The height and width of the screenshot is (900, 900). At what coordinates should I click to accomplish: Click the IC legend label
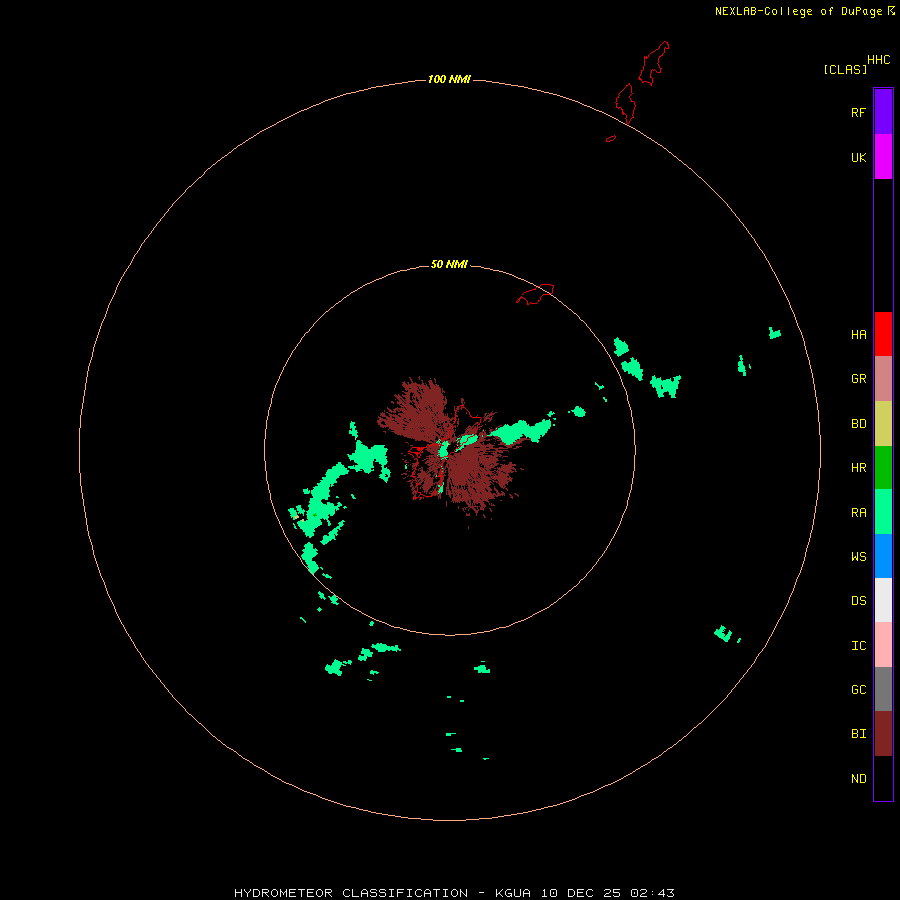coord(858,646)
